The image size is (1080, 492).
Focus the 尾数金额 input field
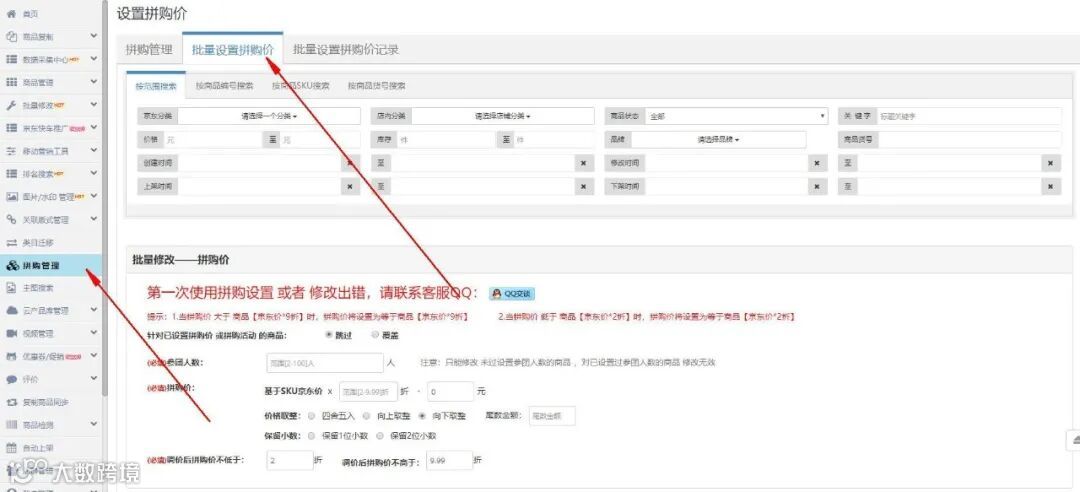(551, 416)
